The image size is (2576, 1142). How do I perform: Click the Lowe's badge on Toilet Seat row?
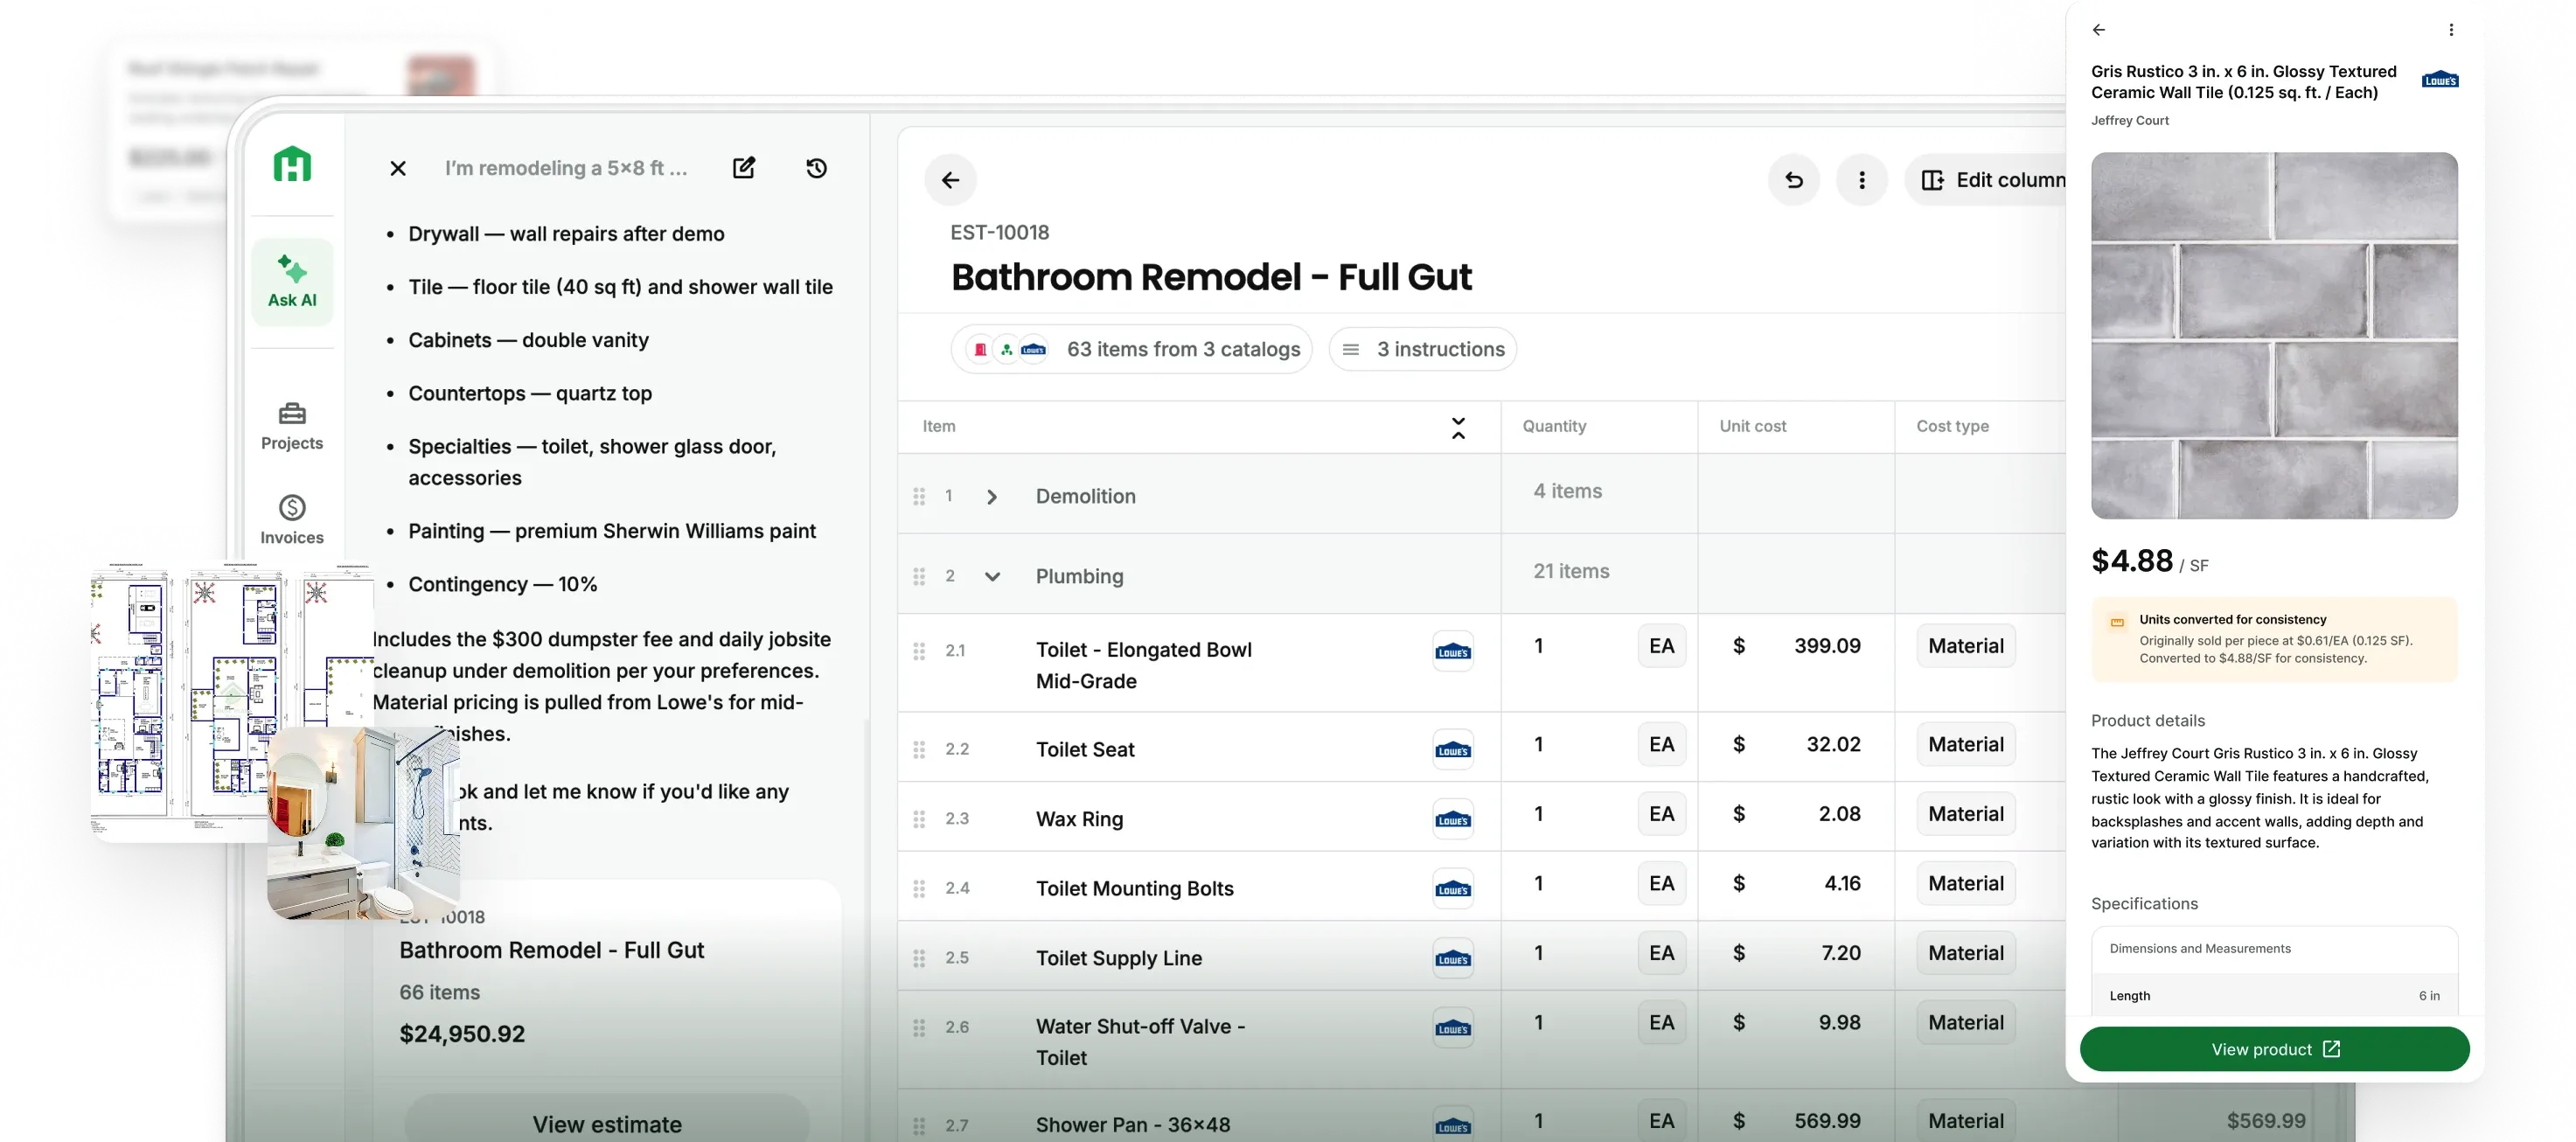point(1453,748)
